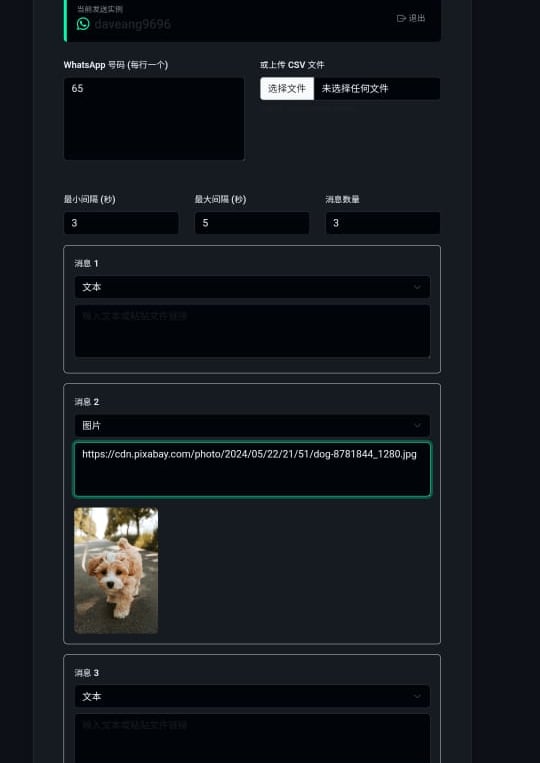Image resolution: width=540 pixels, height=763 pixels.
Task: Click the 消息 1 text content area
Action: click(252, 331)
